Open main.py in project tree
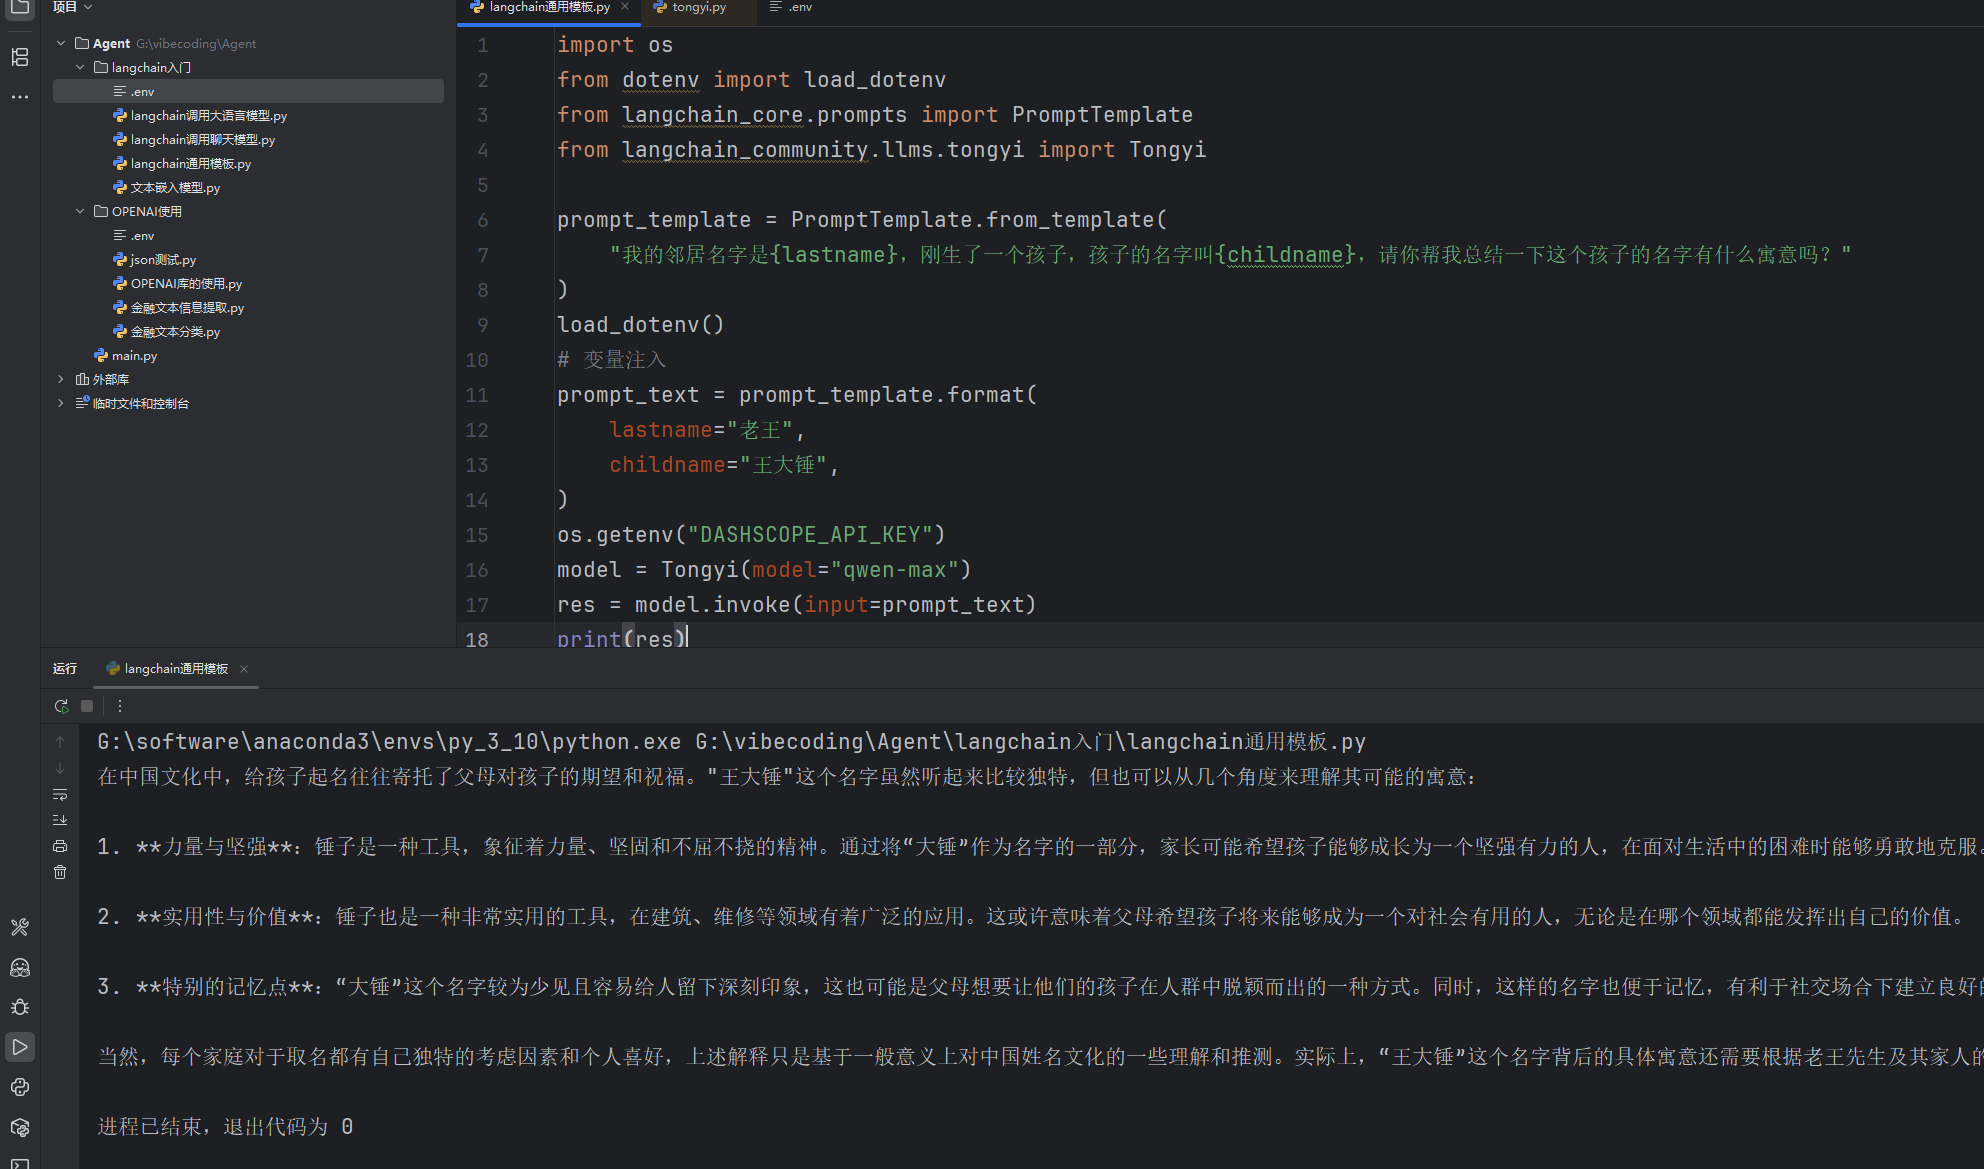This screenshot has width=1984, height=1169. click(134, 355)
